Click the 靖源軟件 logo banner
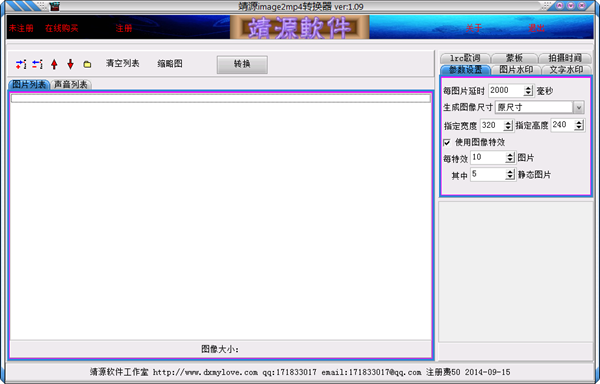This screenshot has width=600, height=384. (x=300, y=27)
